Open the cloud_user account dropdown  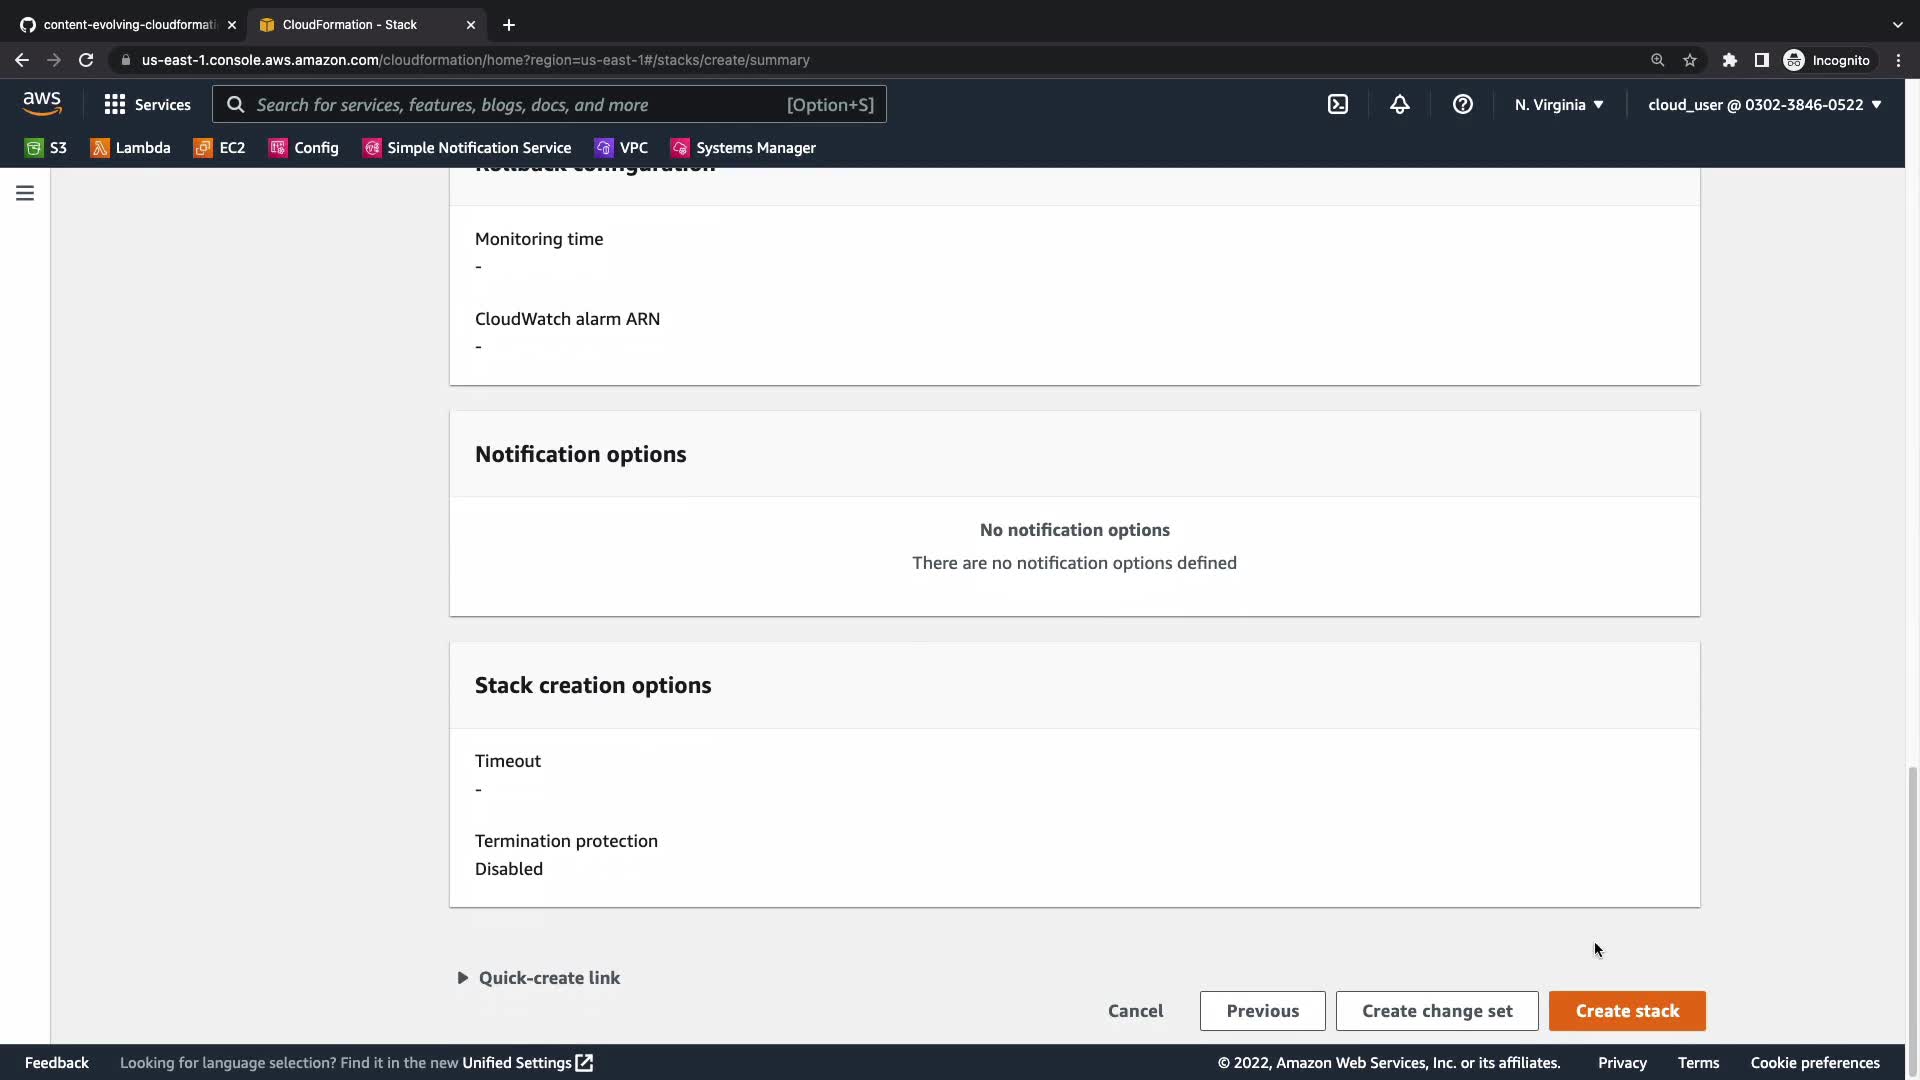click(x=1764, y=105)
